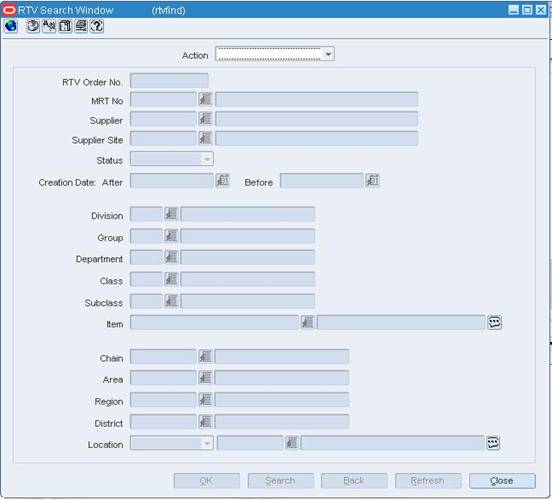Screen dimensions: 552x500
Task: Click the printer icon in the toolbar
Action: pyautogui.click(x=81, y=26)
